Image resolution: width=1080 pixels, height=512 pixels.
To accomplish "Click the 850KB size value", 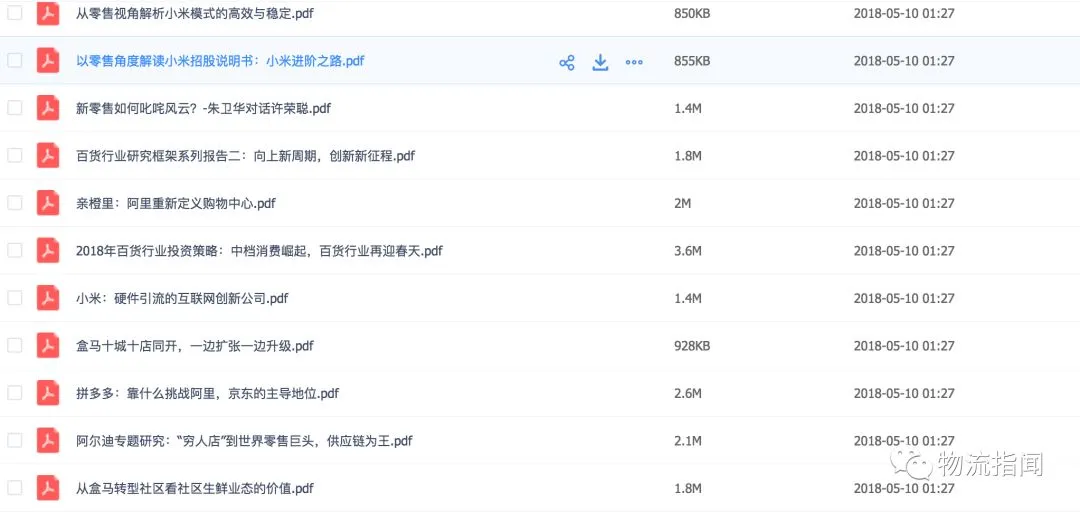I will click(692, 13).
